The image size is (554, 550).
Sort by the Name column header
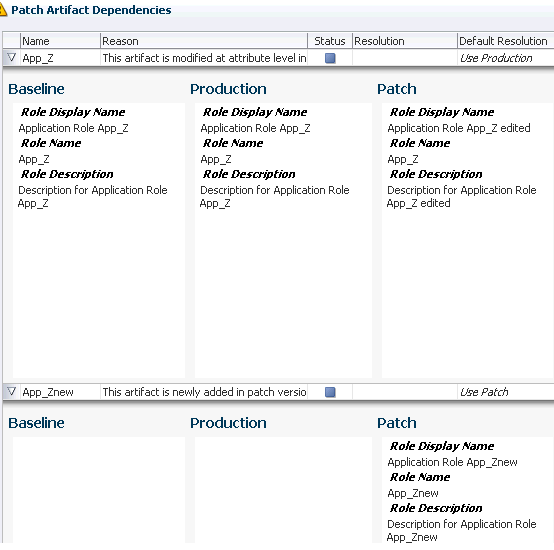[x=60, y=41]
